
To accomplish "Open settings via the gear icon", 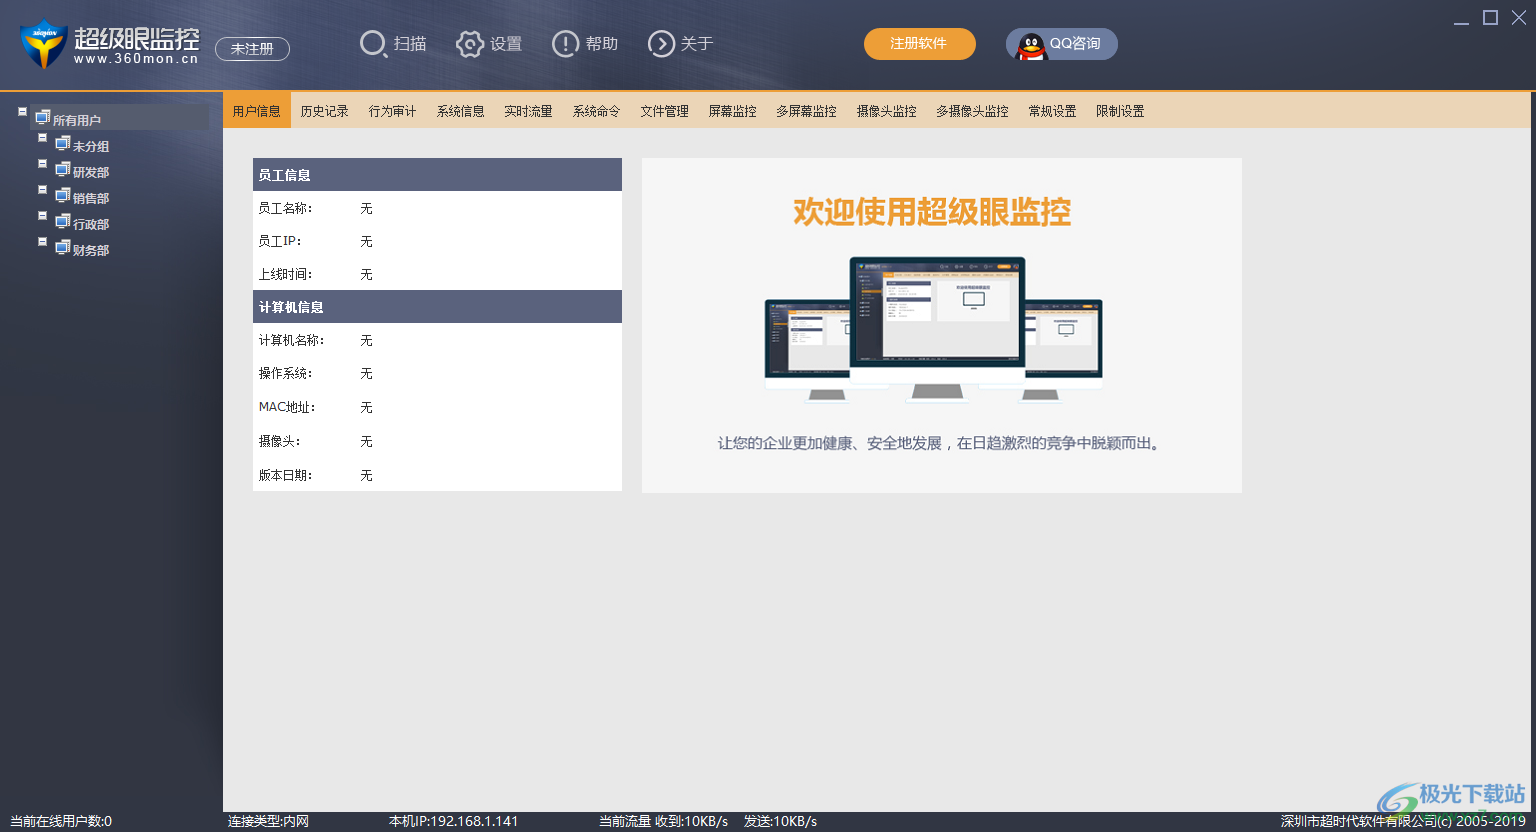I will click(470, 44).
